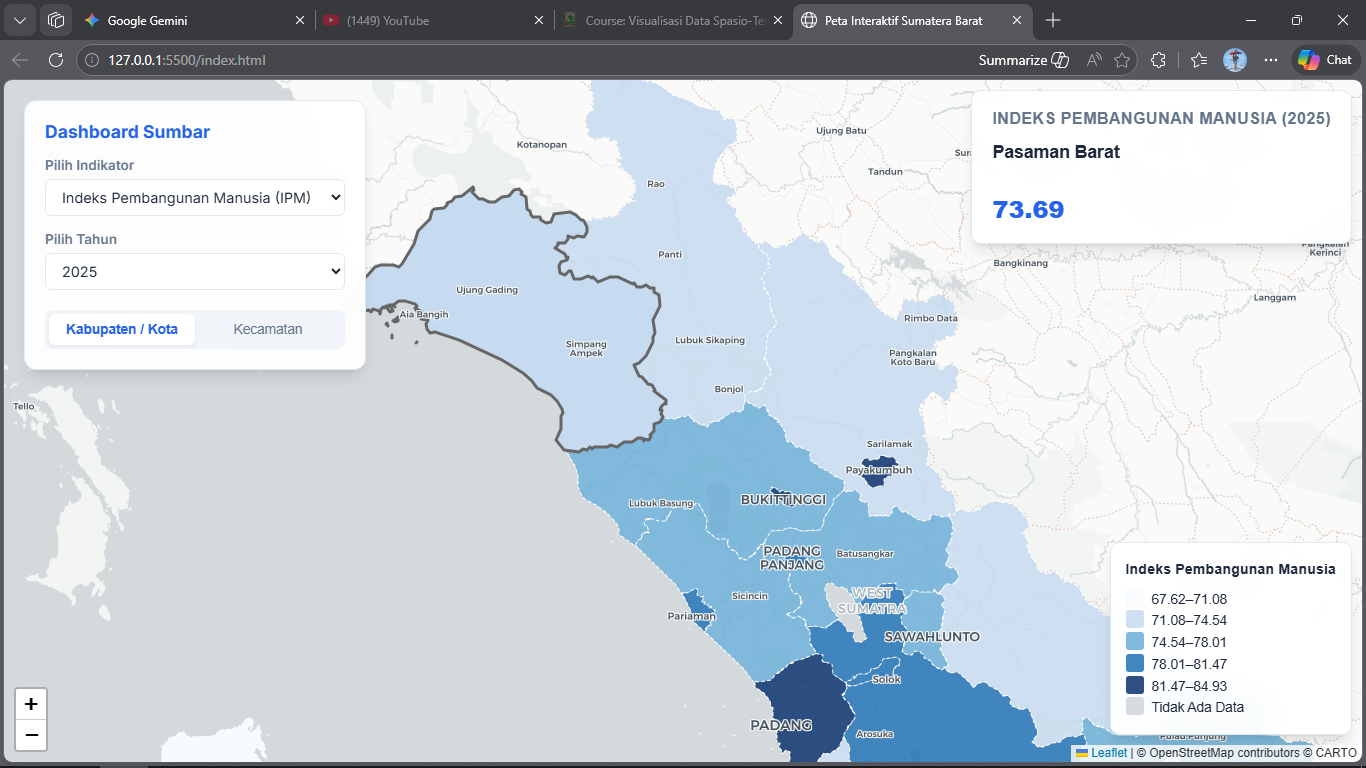The height and width of the screenshot is (768, 1366).
Task: Open the browser profile avatar
Action: (x=1235, y=60)
